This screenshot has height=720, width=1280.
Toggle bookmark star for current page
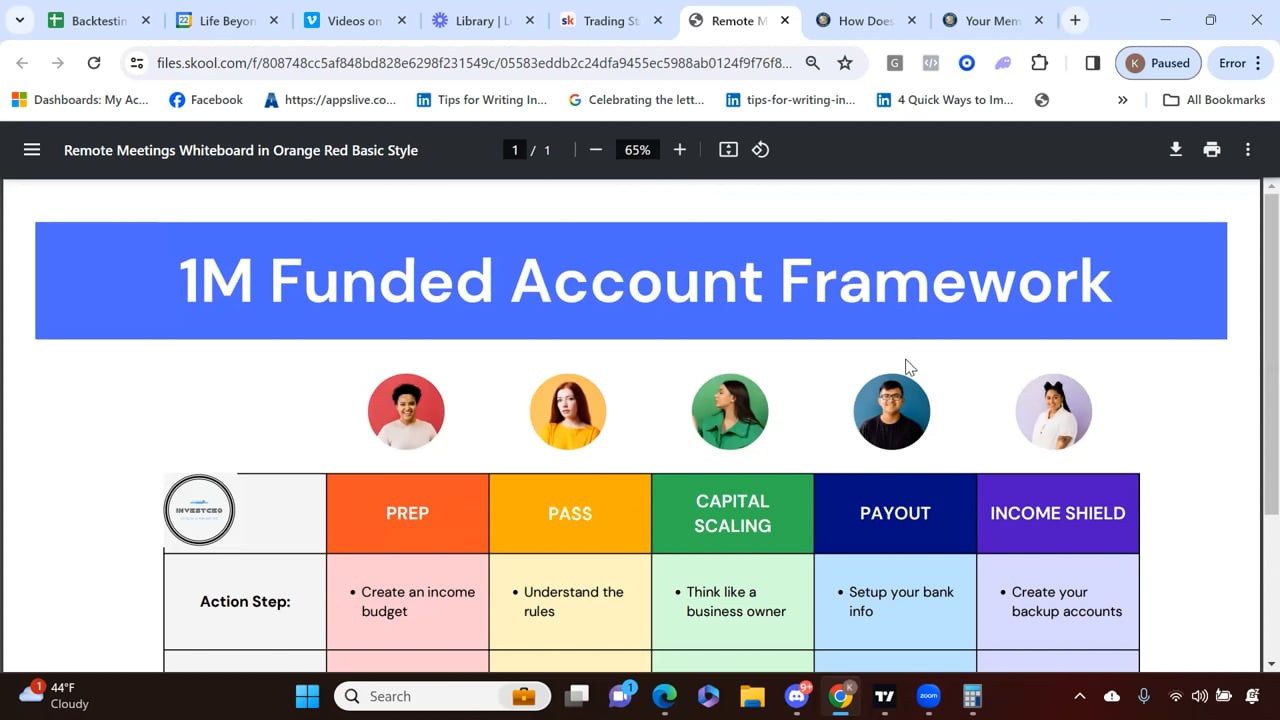[845, 63]
